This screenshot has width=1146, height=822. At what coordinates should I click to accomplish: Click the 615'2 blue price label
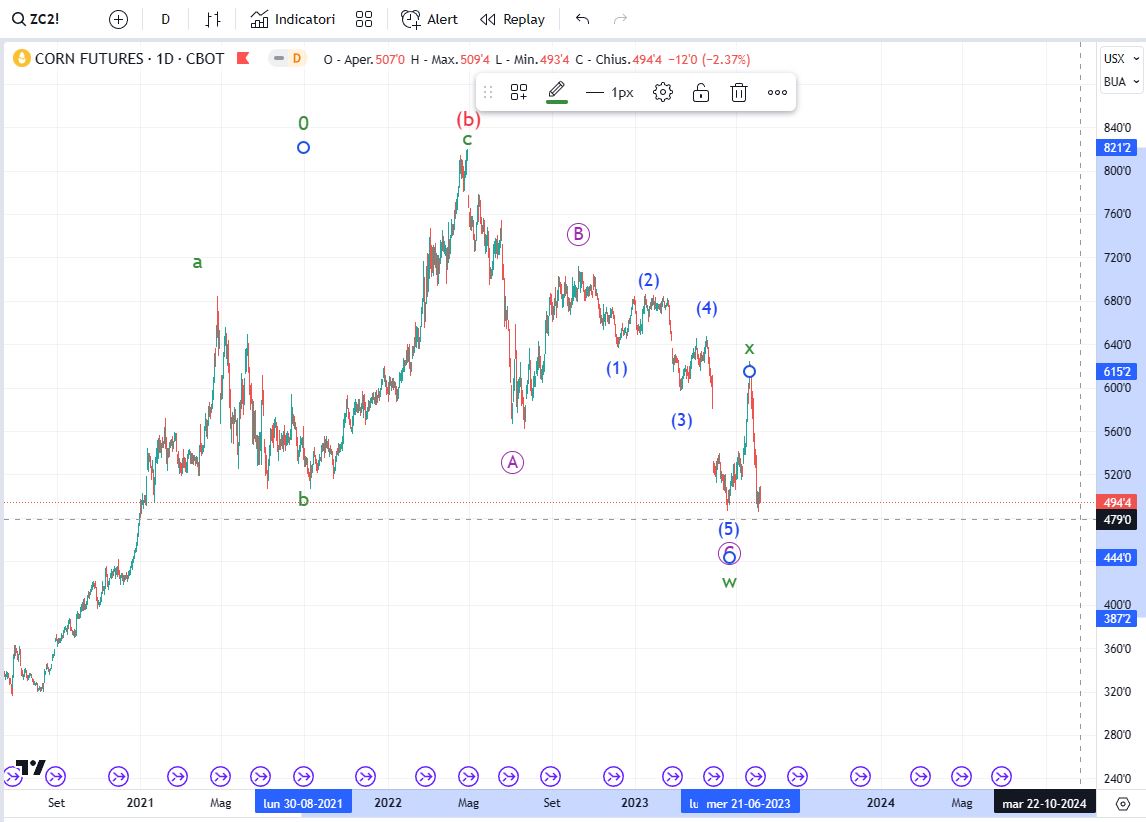pyautogui.click(x=1117, y=371)
